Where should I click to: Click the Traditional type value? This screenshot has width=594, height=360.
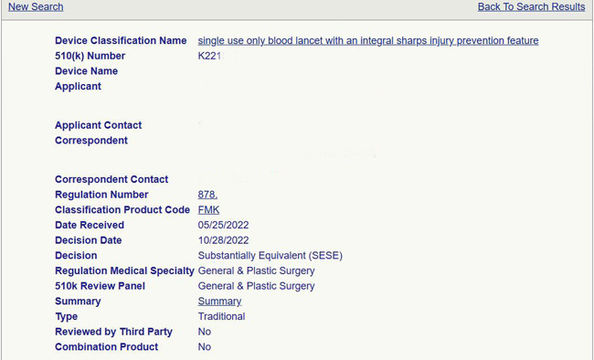pos(221,316)
